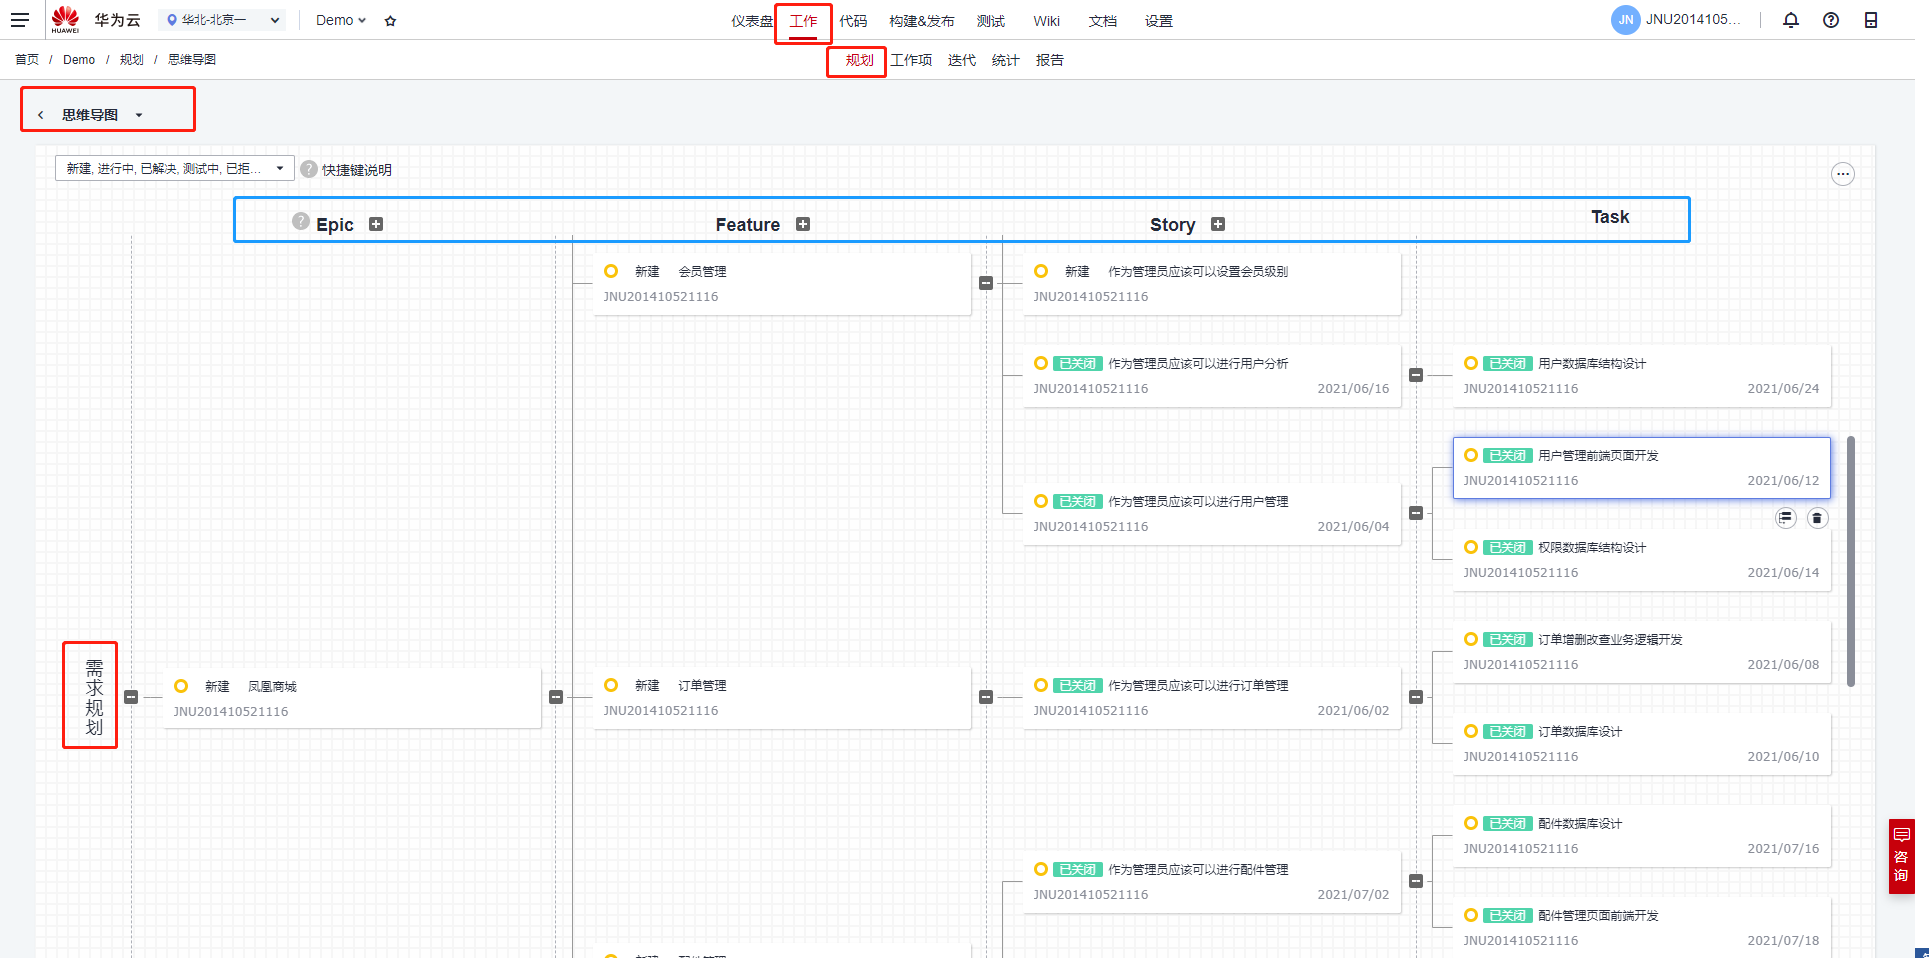This screenshot has height=958, width=1929.
Task: Switch to the 统计 sub-tab
Action: [1006, 60]
